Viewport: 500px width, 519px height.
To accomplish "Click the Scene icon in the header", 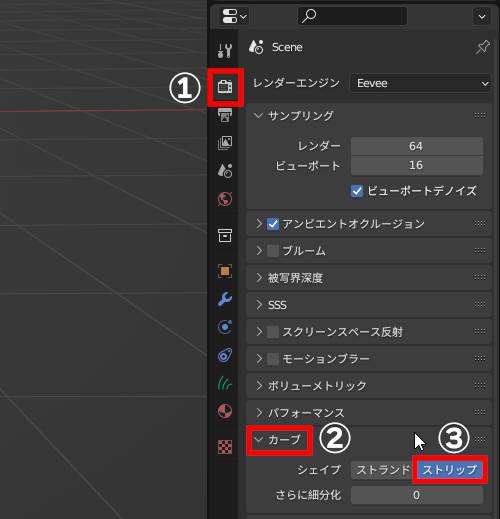I will [256, 47].
